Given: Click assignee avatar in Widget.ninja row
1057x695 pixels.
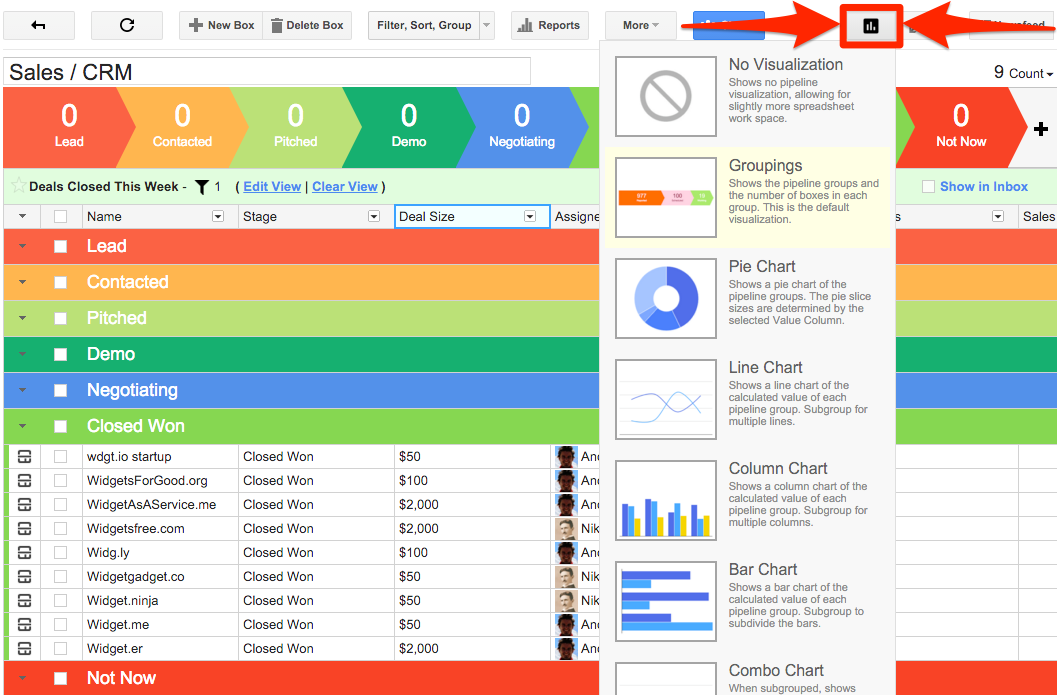Looking at the screenshot, I should 566,600.
